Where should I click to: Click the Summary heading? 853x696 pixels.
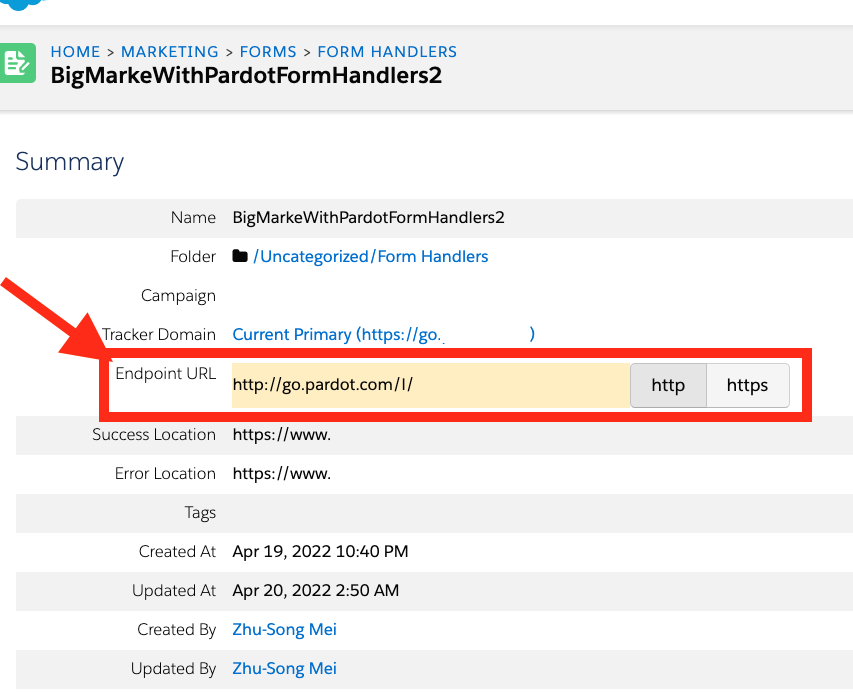click(x=70, y=162)
